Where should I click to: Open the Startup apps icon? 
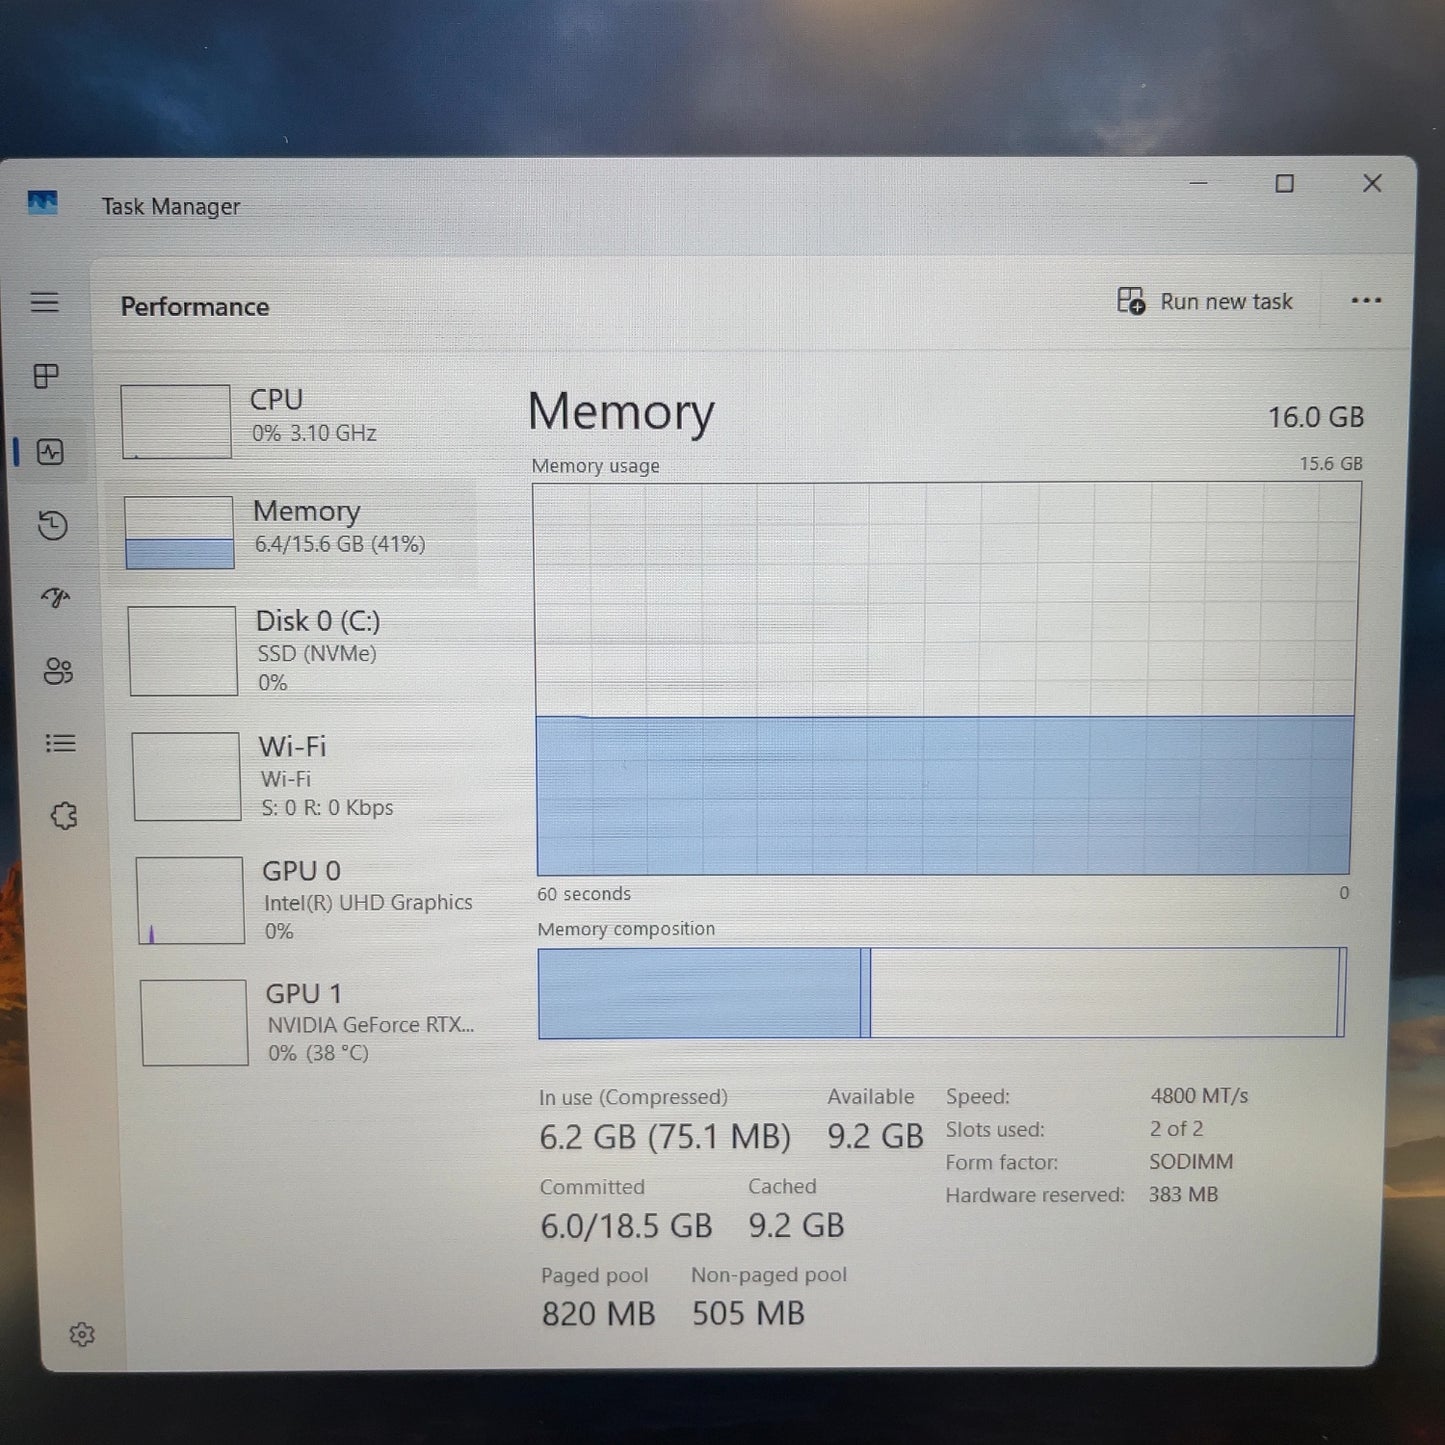click(55, 598)
